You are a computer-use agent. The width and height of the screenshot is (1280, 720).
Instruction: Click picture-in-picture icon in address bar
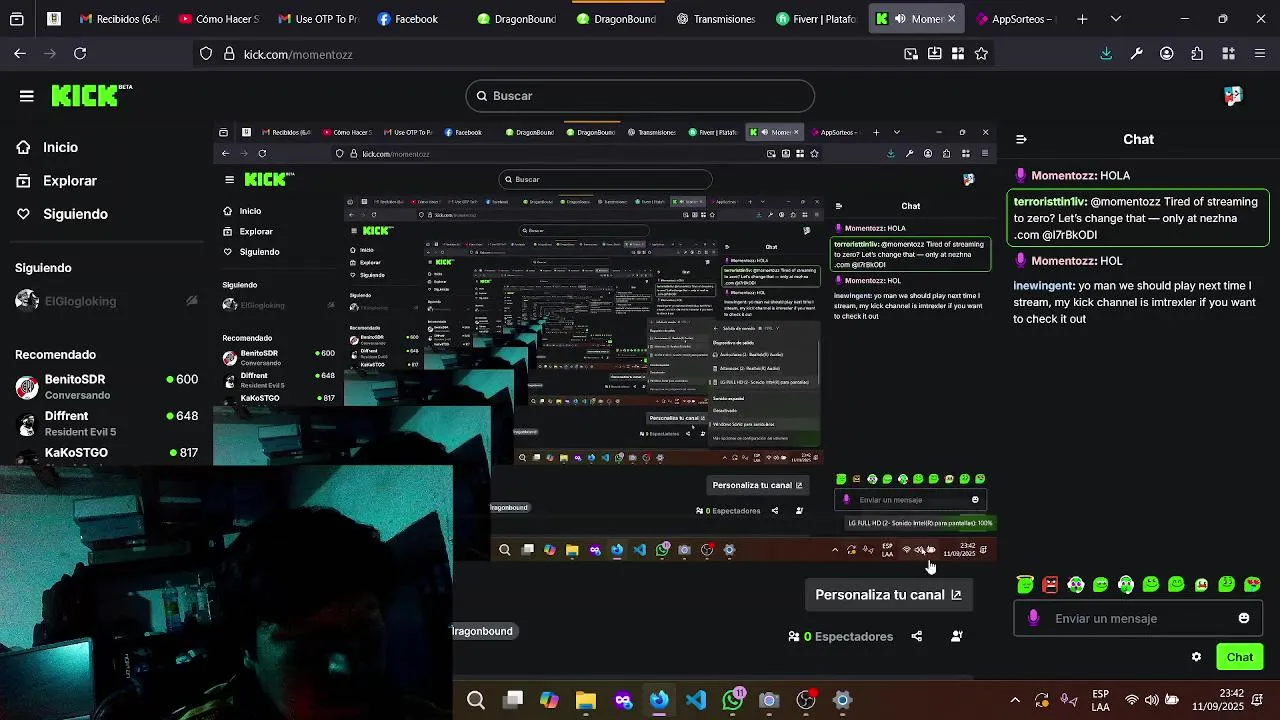[x=911, y=54]
